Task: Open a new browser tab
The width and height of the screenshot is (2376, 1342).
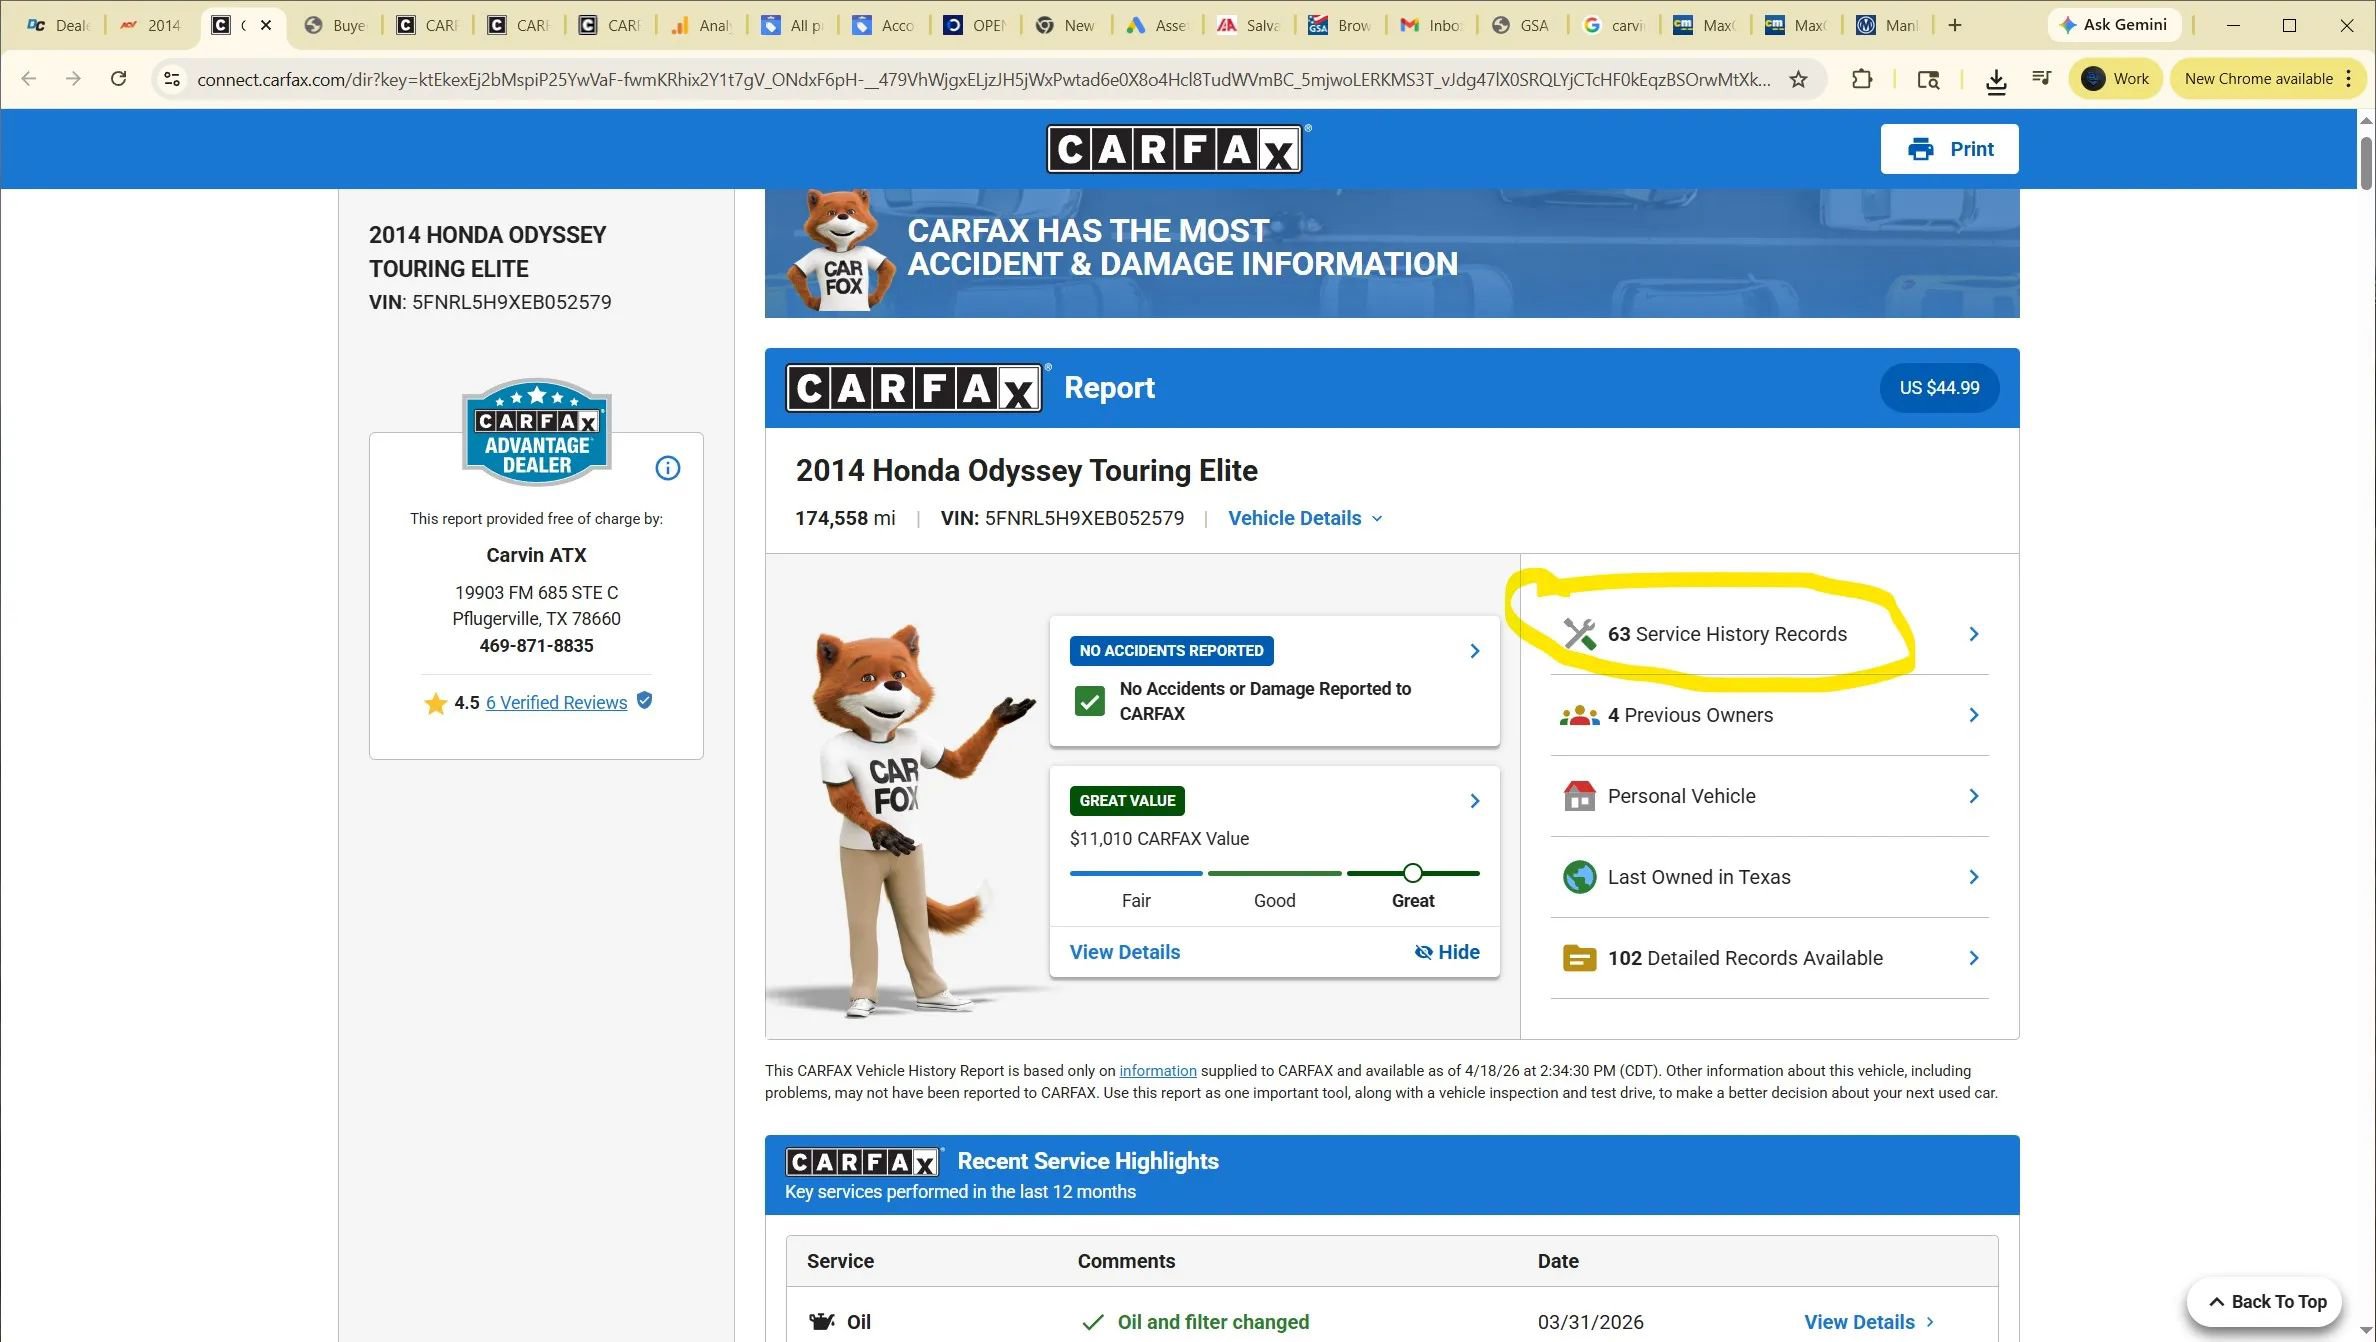Action: [1955, 25]
